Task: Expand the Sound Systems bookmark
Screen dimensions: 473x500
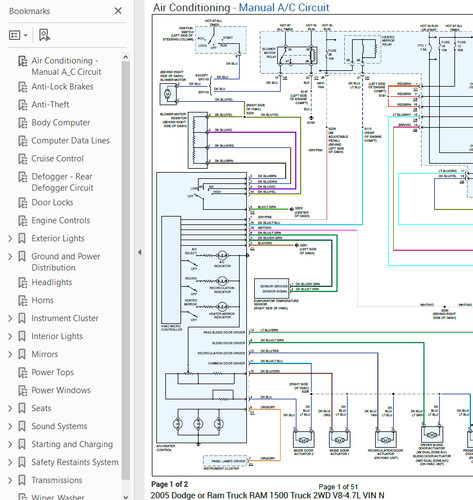Action: coord(10,426)
